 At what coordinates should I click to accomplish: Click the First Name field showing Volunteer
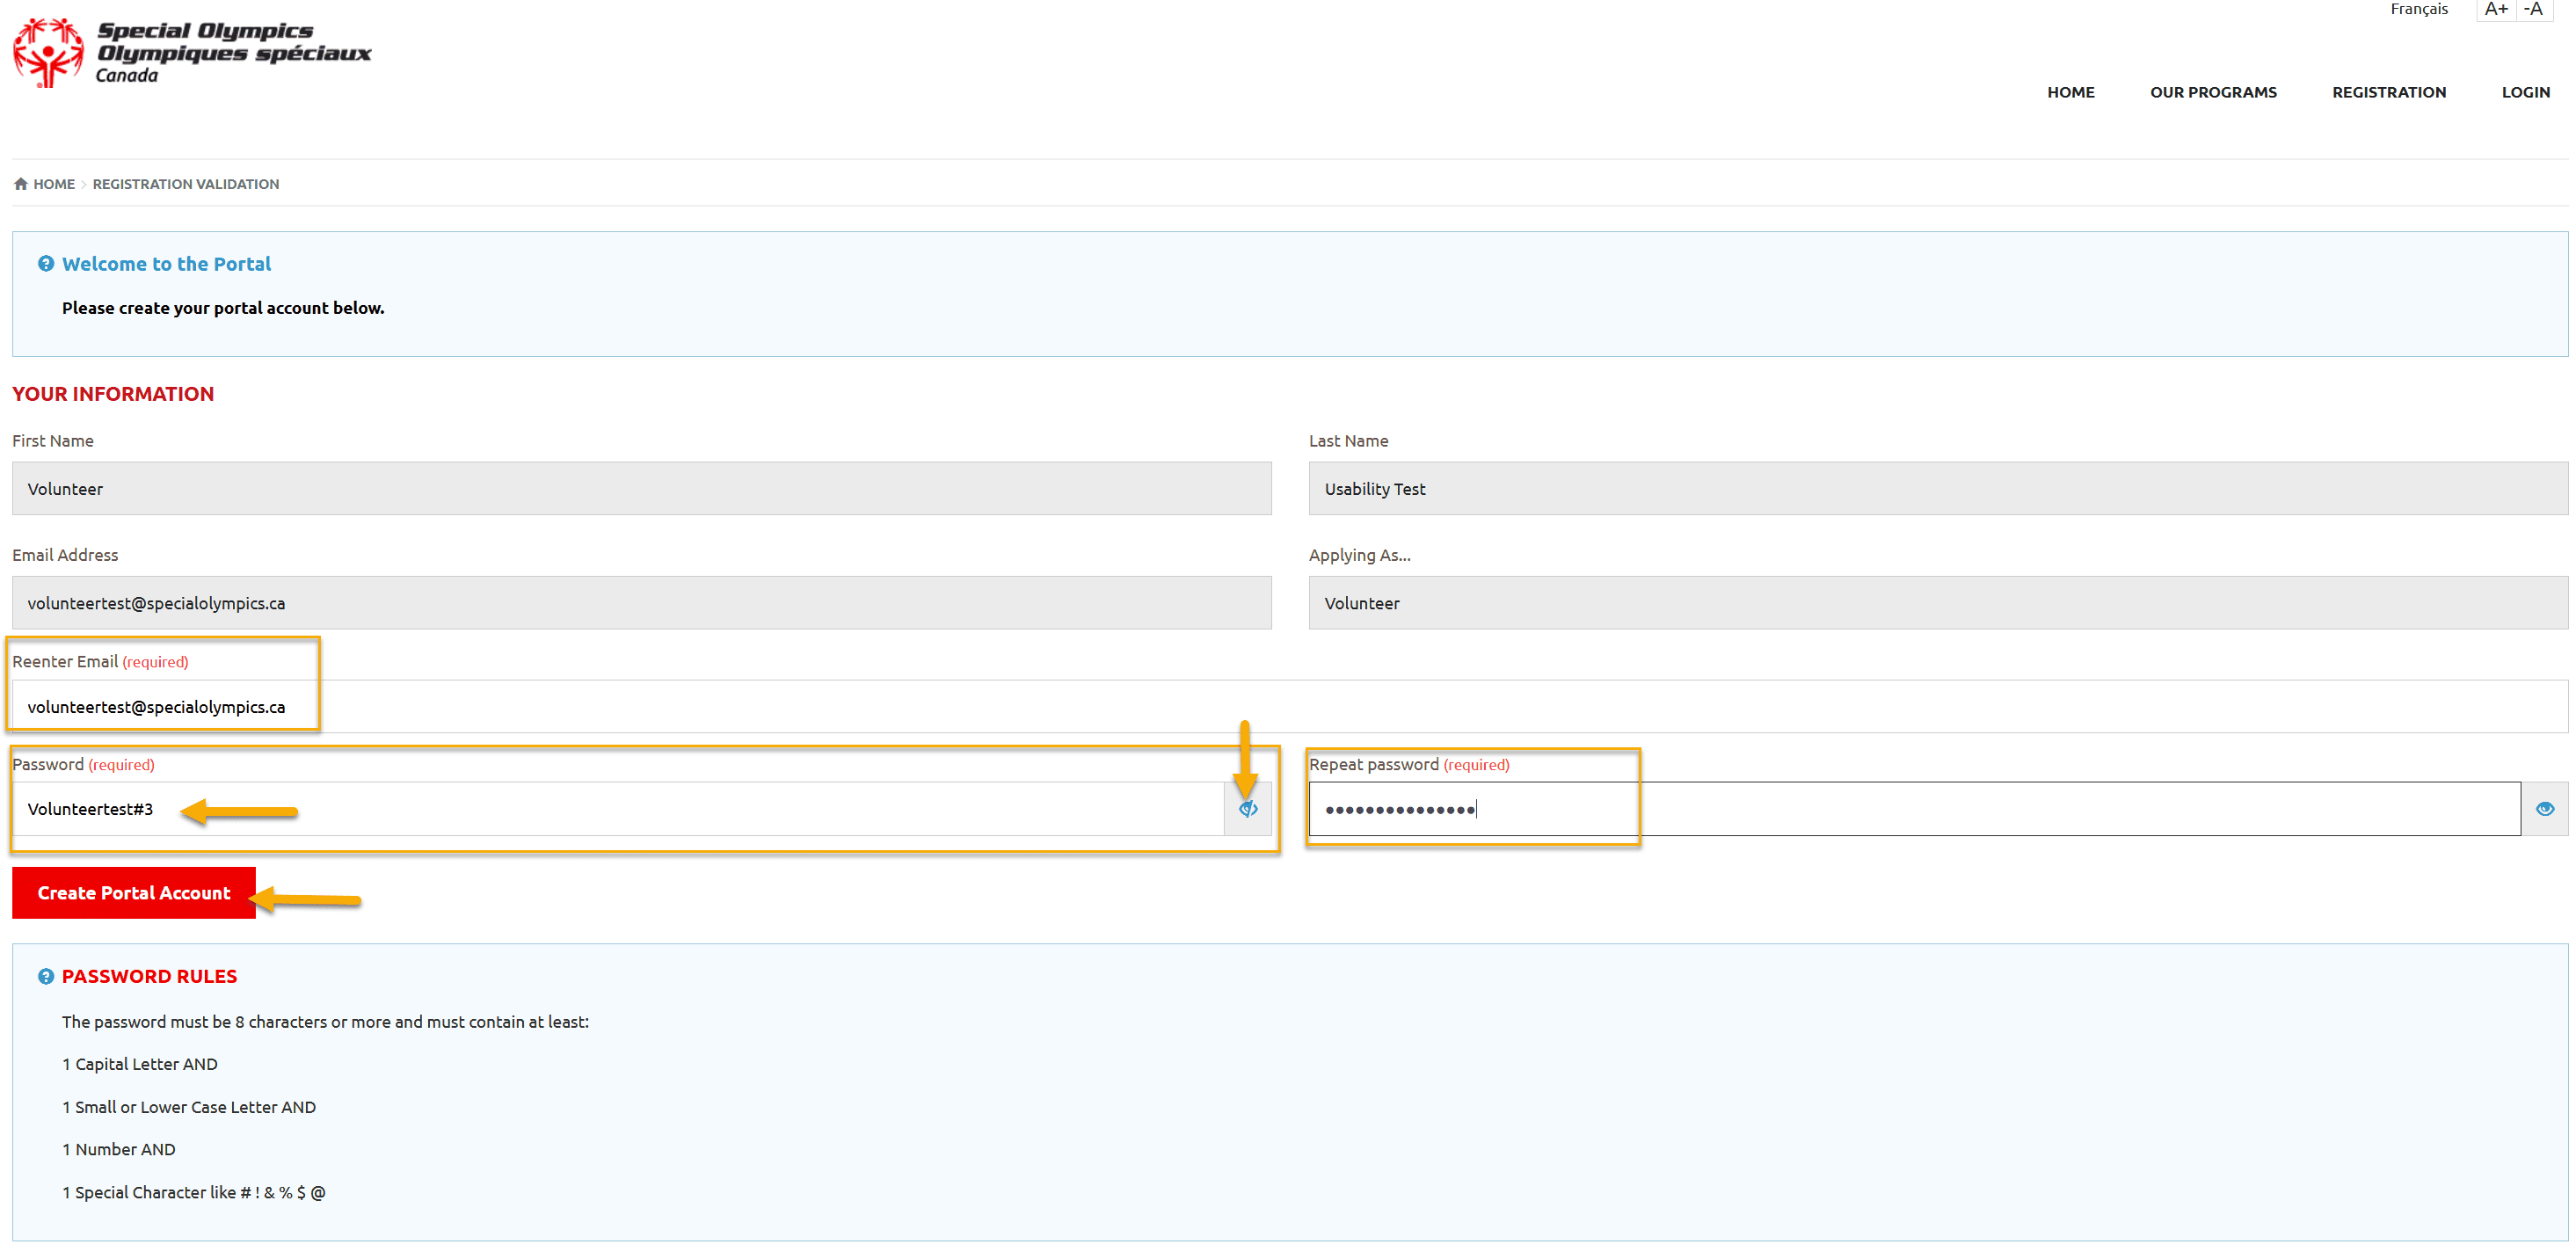pyautogui.click(x=642, y=489)
